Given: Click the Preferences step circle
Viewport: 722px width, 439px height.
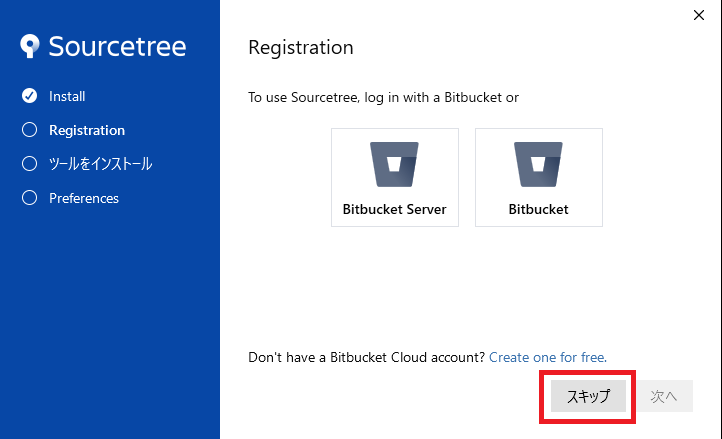Looking at the screenshot, I should click(x=29, y=198).
